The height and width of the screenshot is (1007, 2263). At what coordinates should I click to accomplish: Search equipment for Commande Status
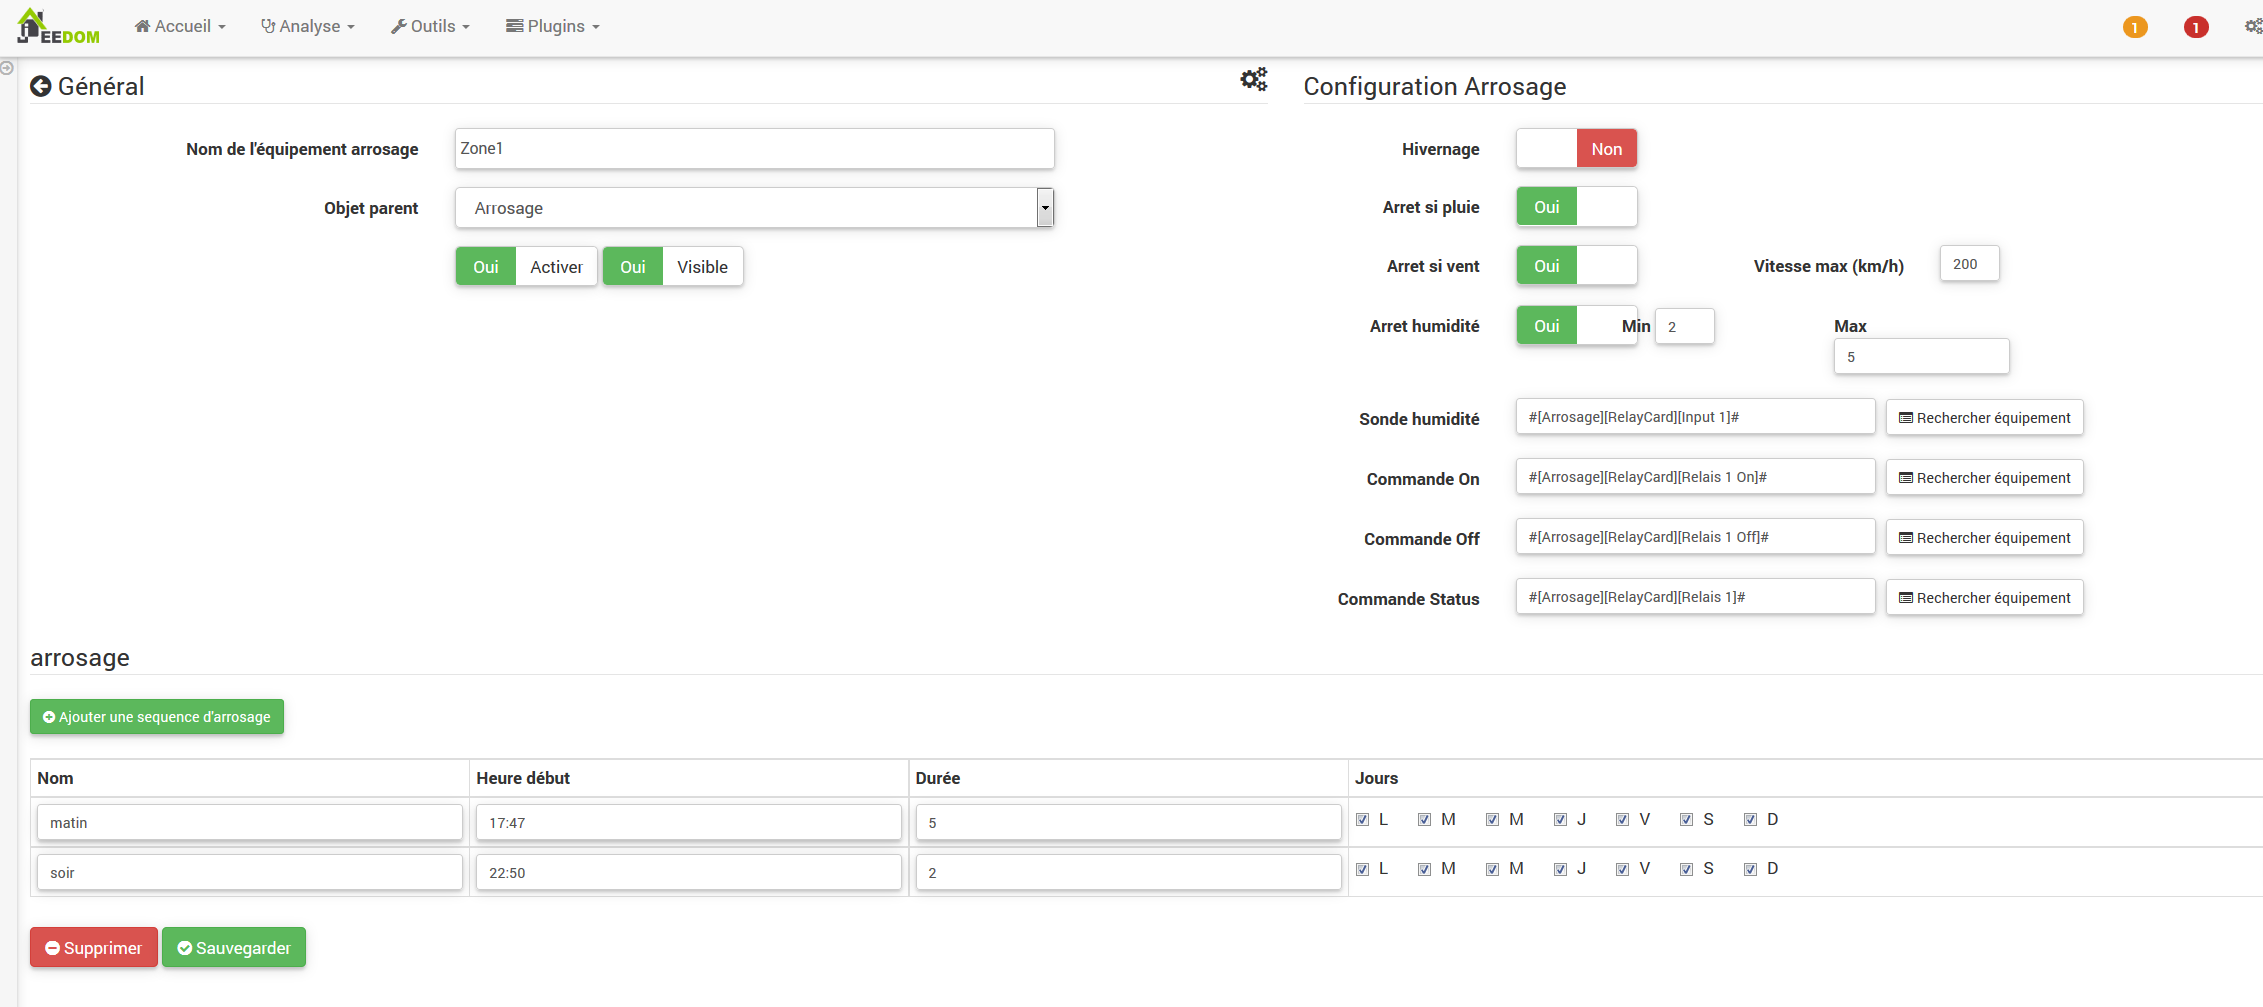[x=1985, y=598]
